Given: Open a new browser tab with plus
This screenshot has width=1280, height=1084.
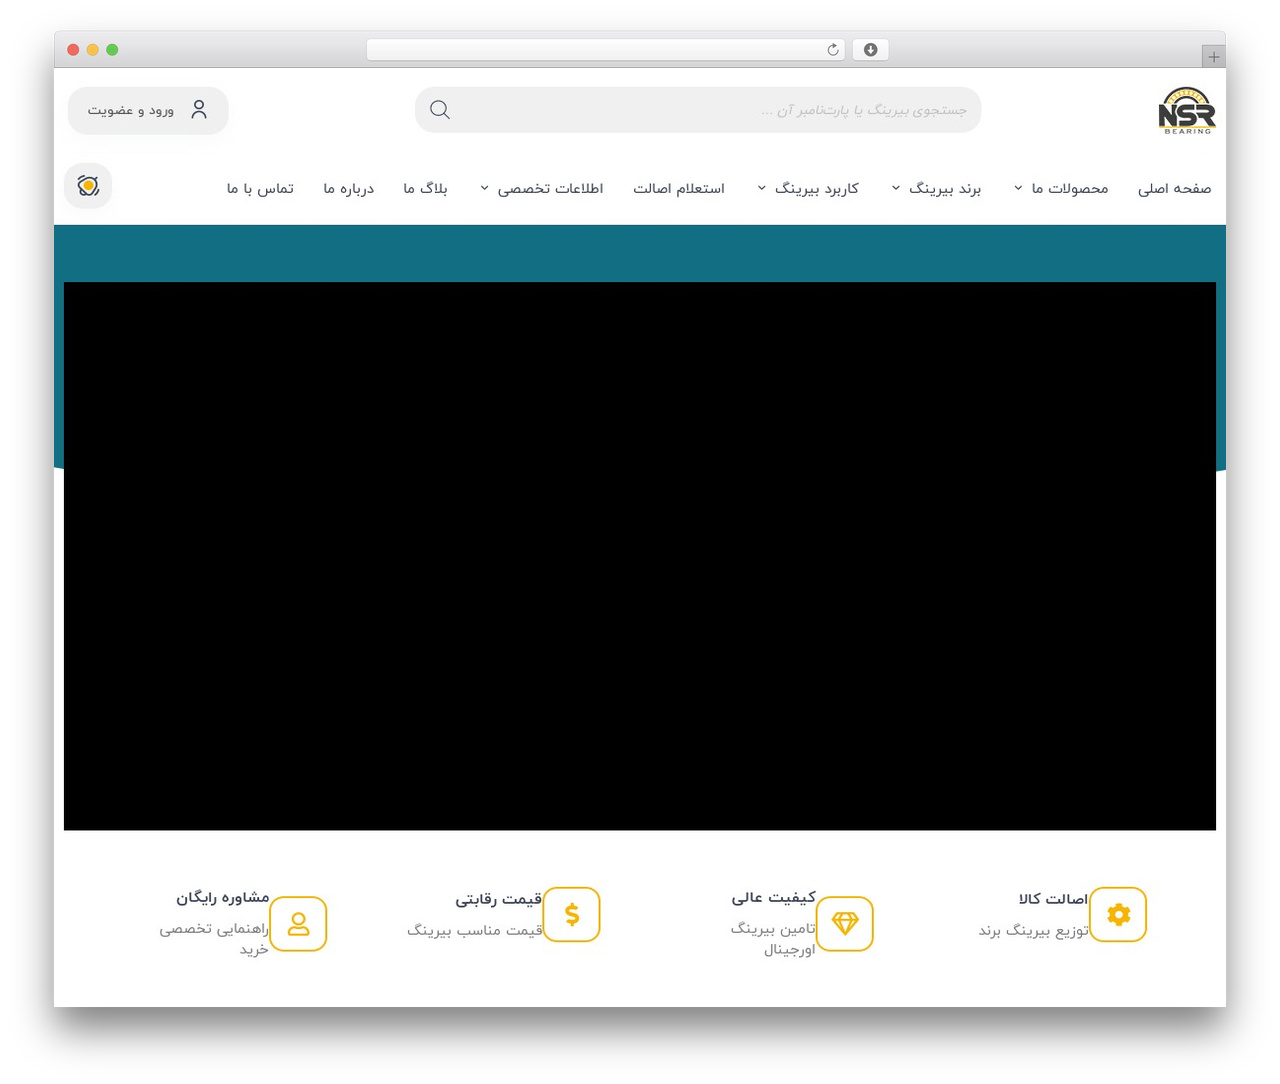Looking at the screenshot, I should [x=1213, y=57].
